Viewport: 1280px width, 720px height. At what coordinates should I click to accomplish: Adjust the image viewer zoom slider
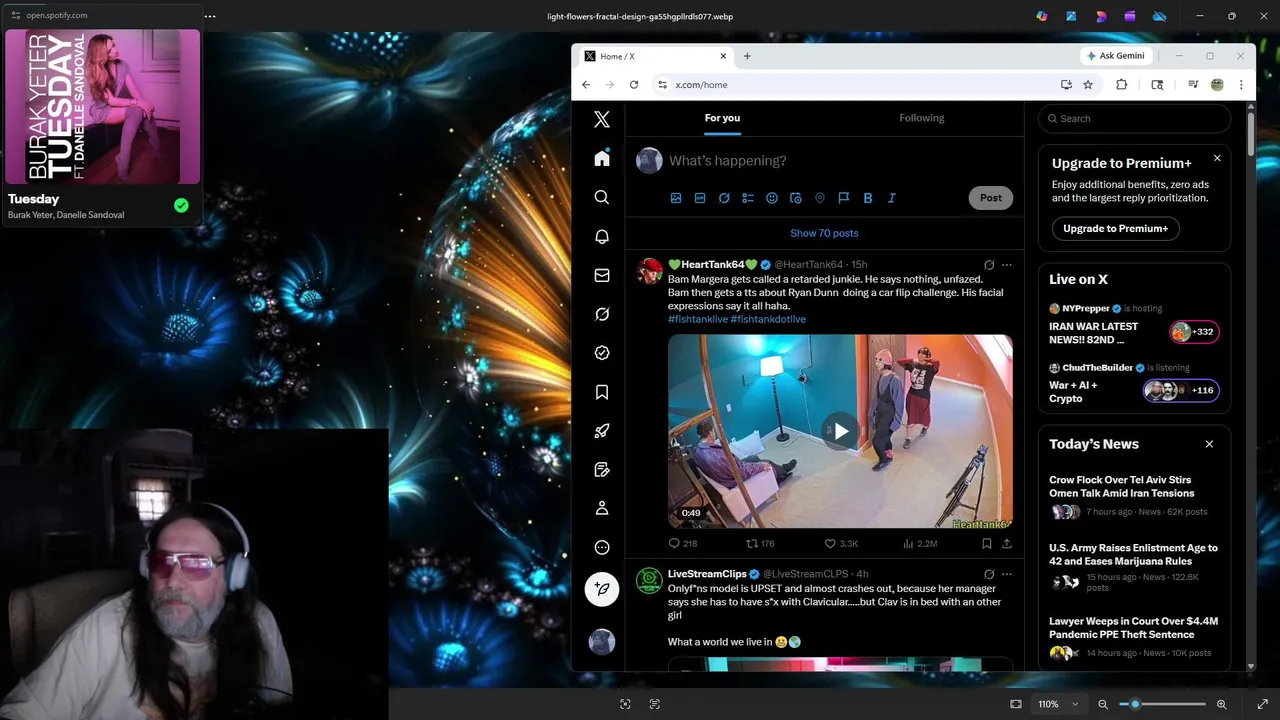pyautogui.click(x=1162, y=704)
